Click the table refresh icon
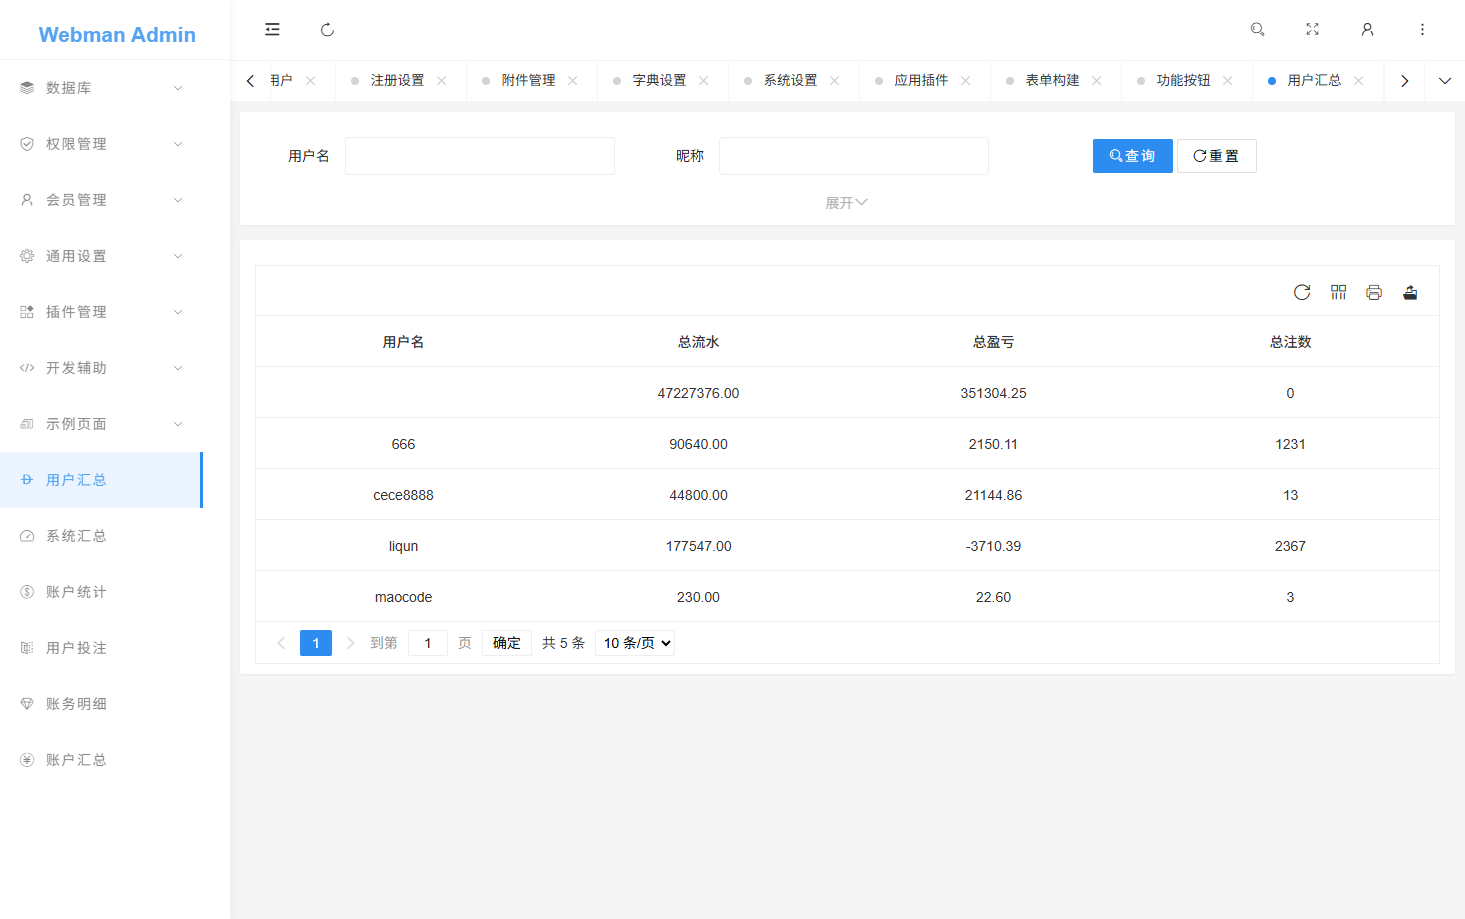 click(1302, 292)
